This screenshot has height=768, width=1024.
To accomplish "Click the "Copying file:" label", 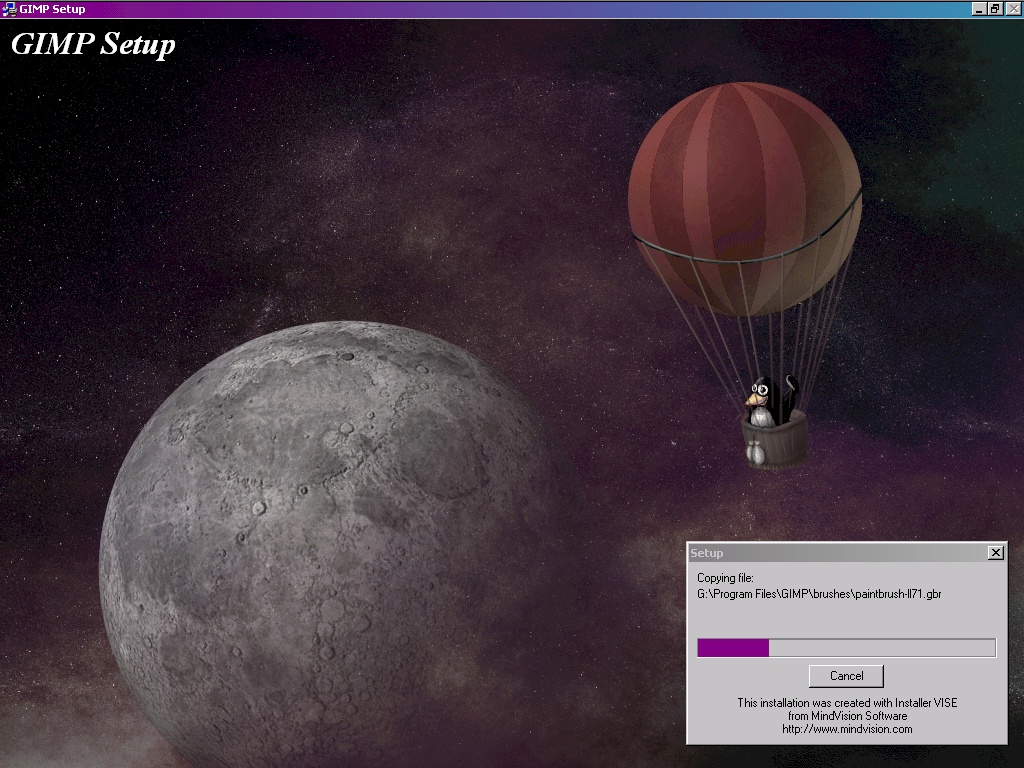I will click(725, 578).
